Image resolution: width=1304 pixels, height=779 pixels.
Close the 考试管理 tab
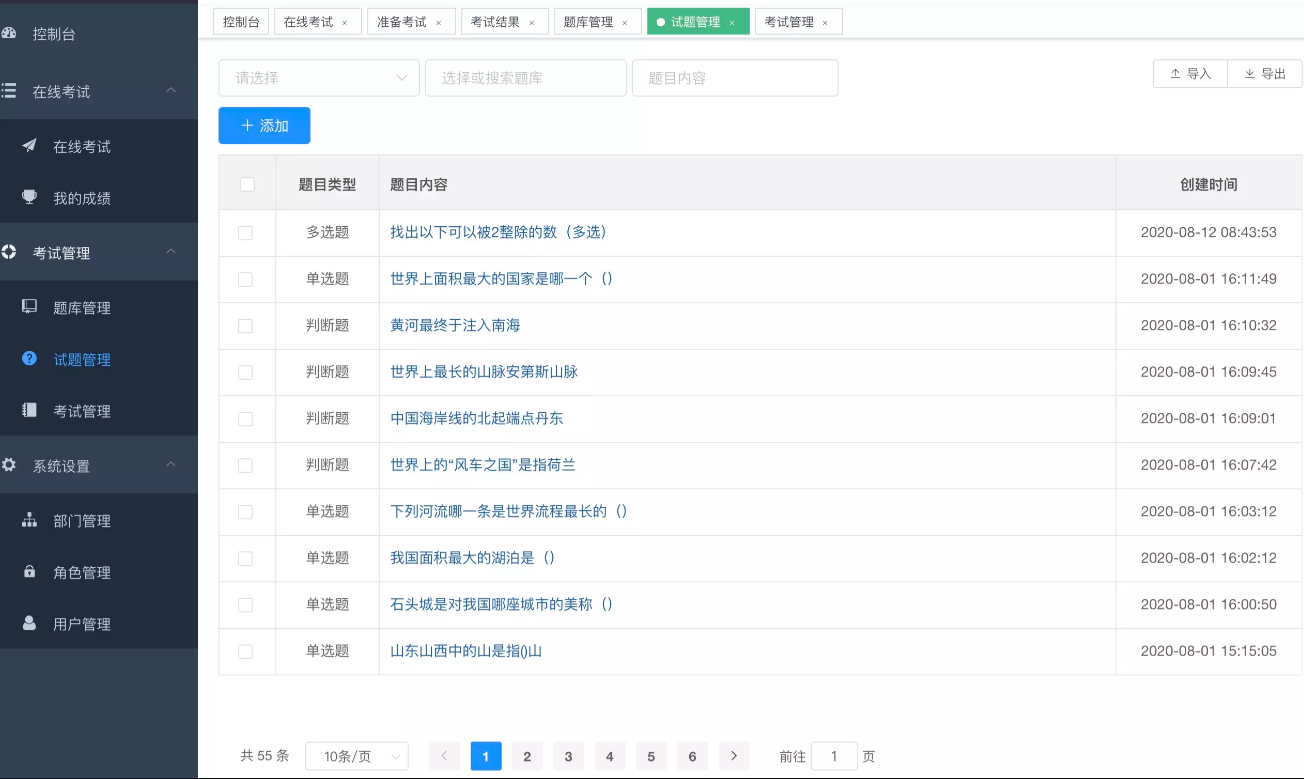point(825,22)
